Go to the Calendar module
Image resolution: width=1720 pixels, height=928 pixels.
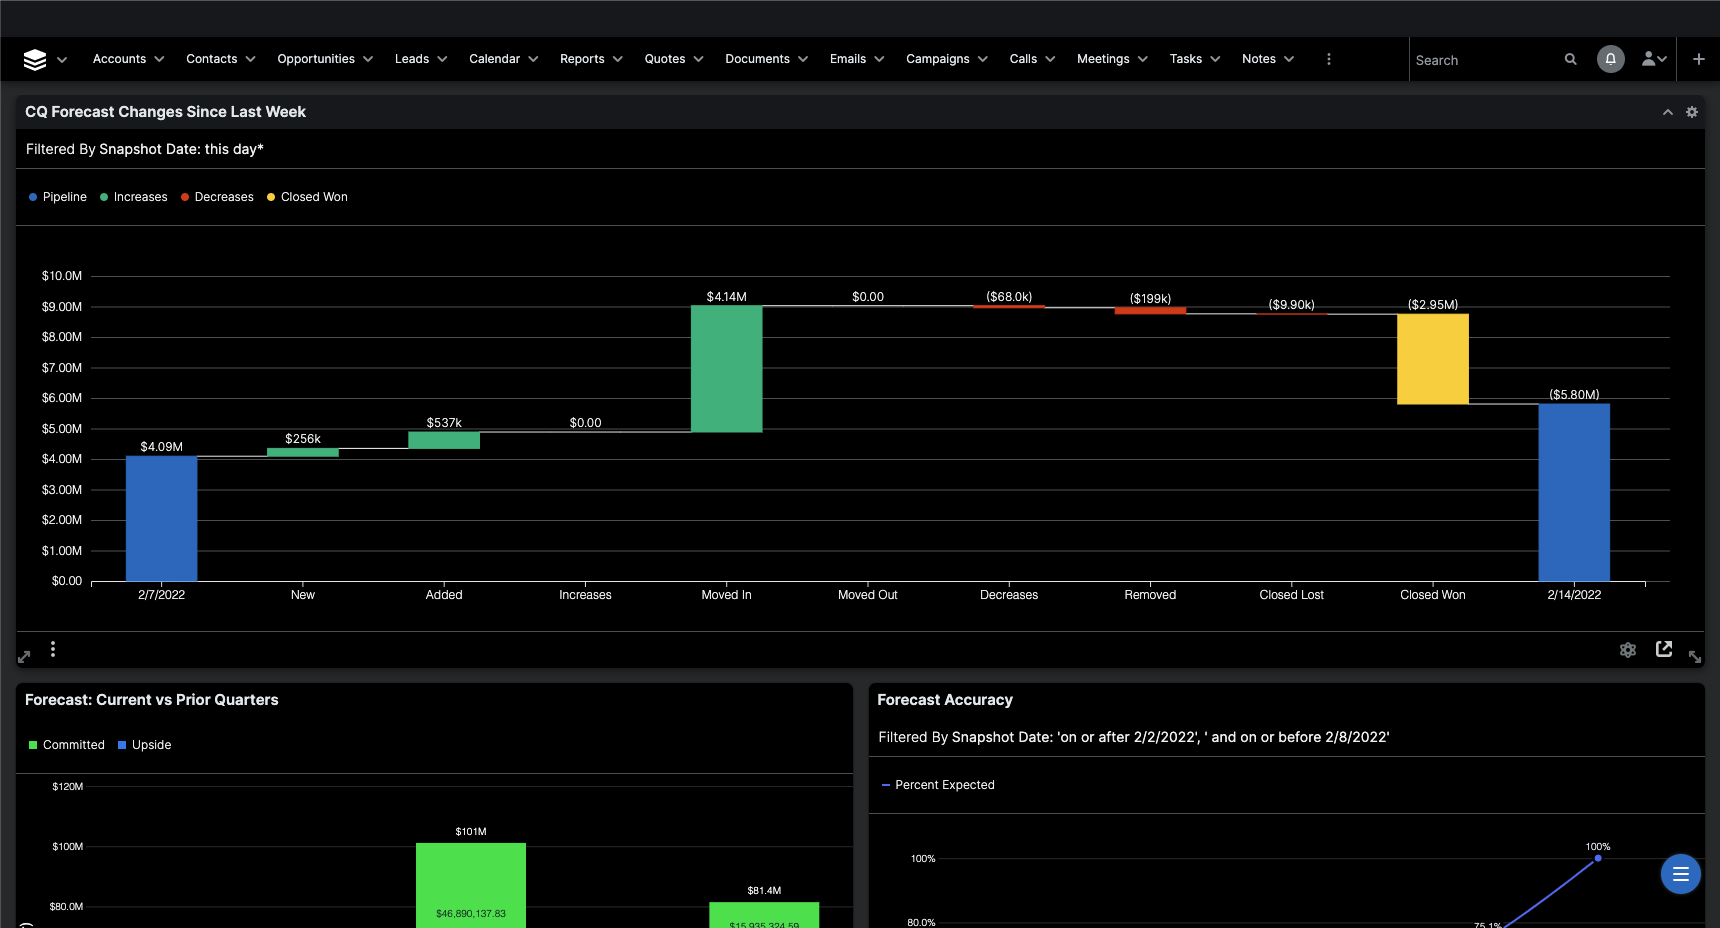coord(495,59)
